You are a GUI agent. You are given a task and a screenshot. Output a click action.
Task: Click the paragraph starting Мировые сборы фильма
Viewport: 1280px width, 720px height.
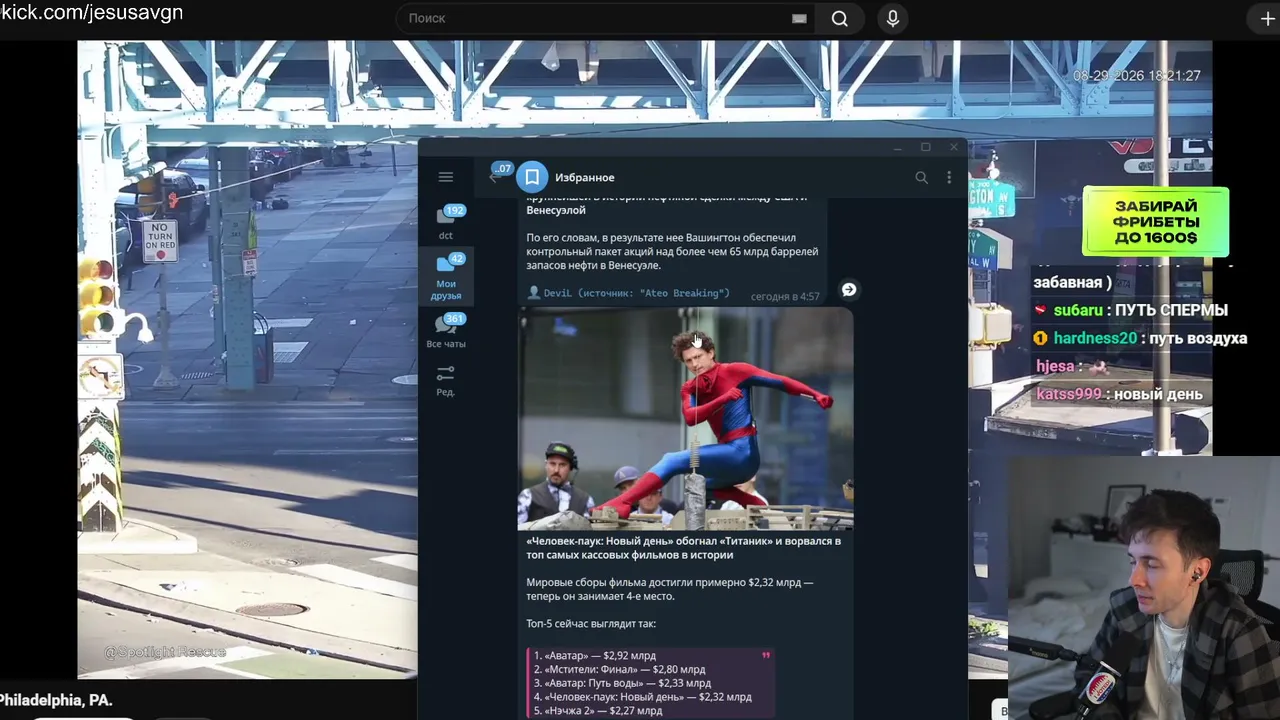tap(670, 589)
